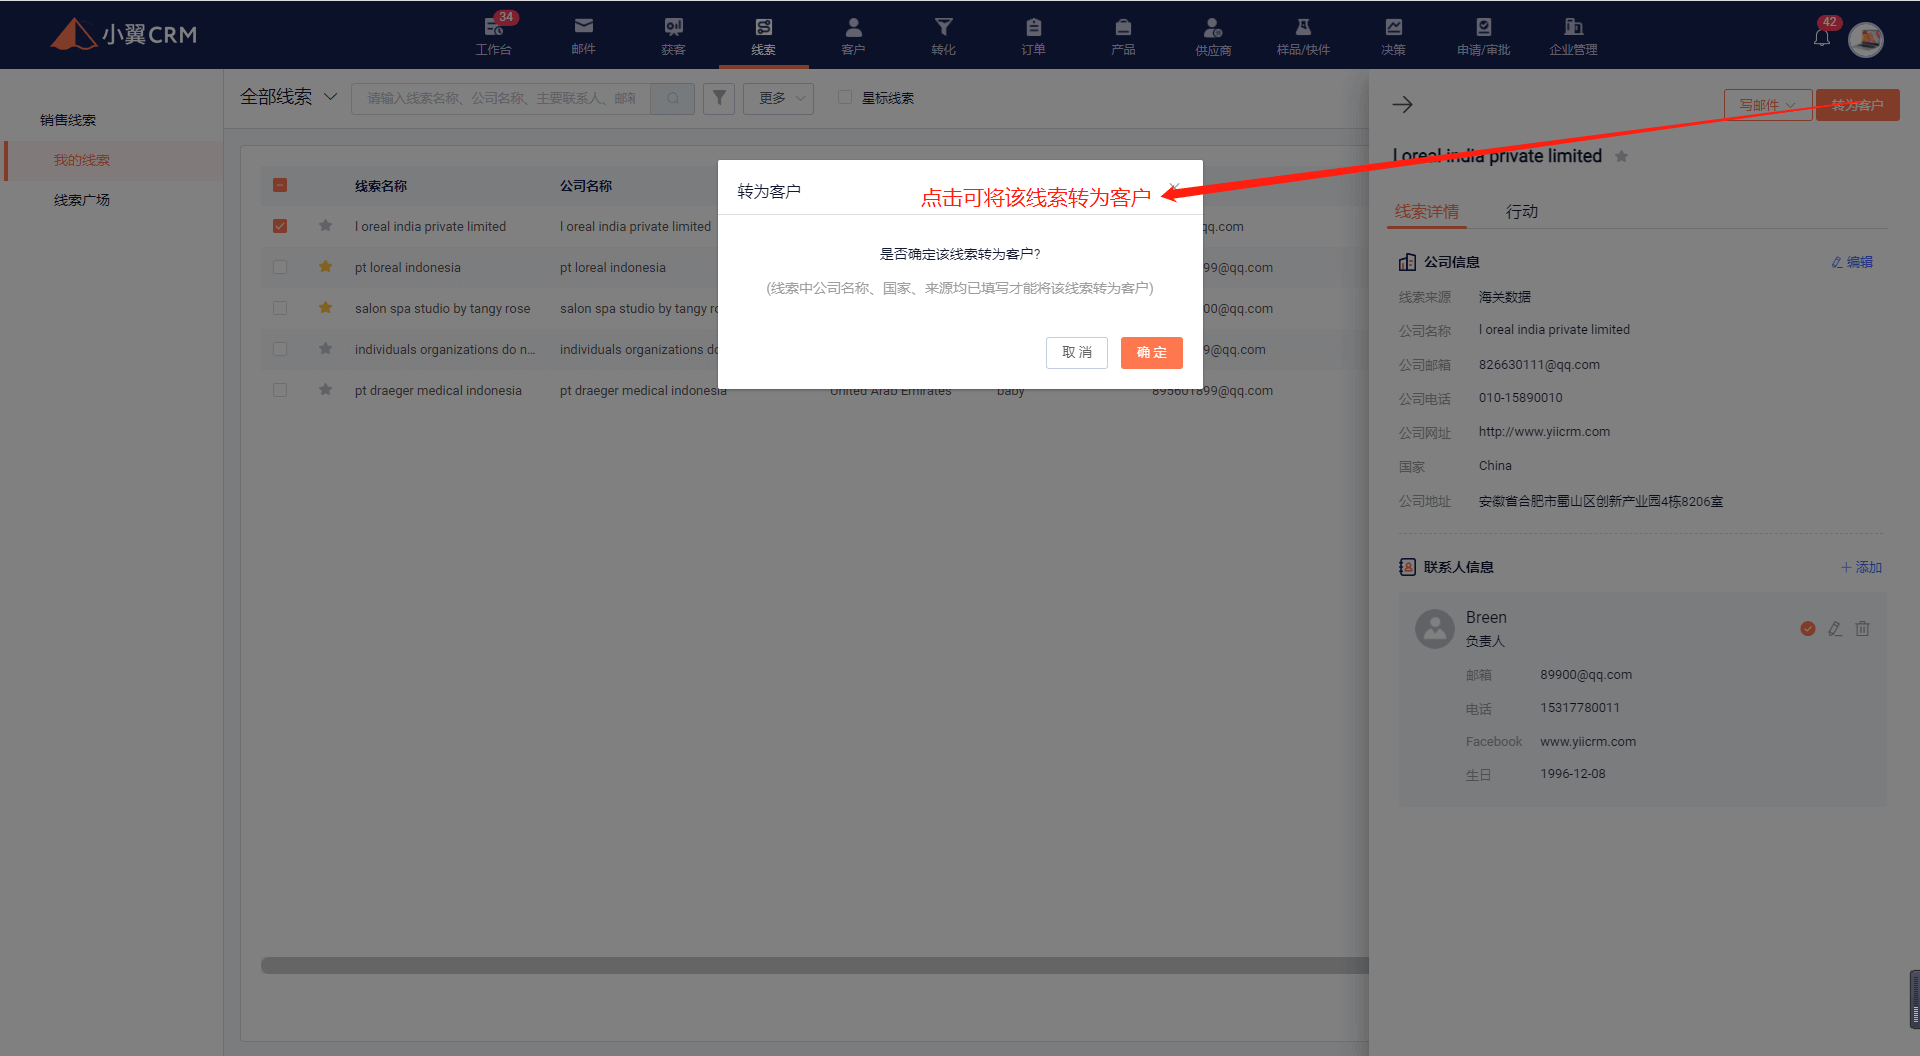Click lead name salon spa studio by tangy rose

(x=442, y=308)
